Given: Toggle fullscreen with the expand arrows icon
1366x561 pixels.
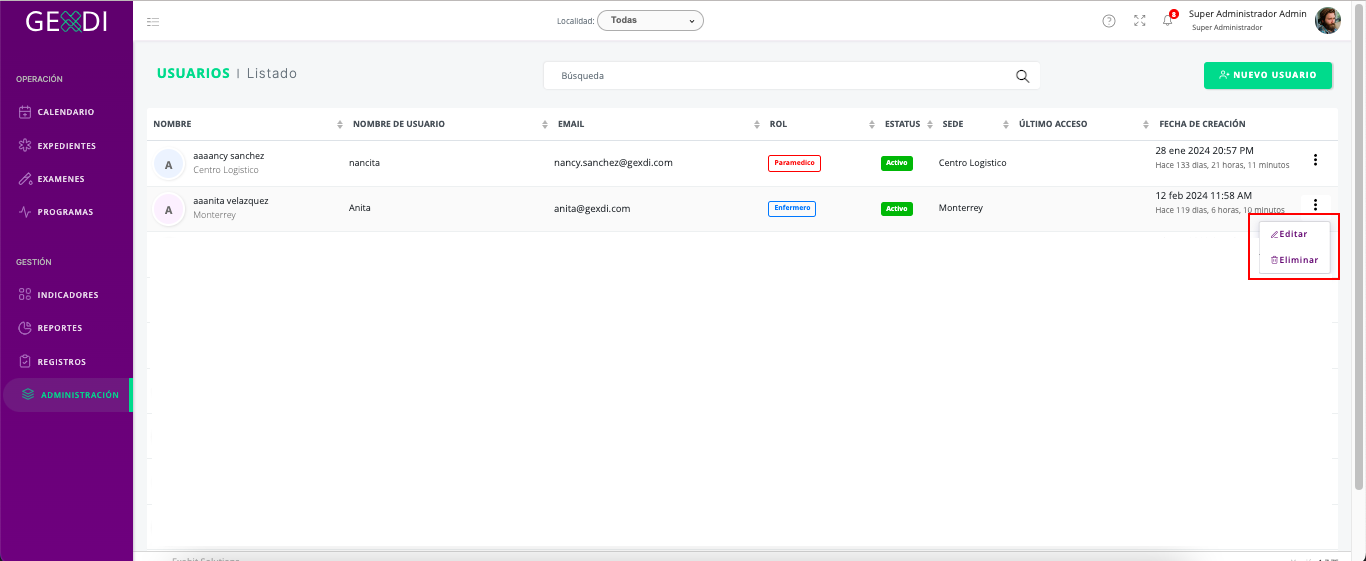Looking at the screenshot, I should click(1139, 21).
